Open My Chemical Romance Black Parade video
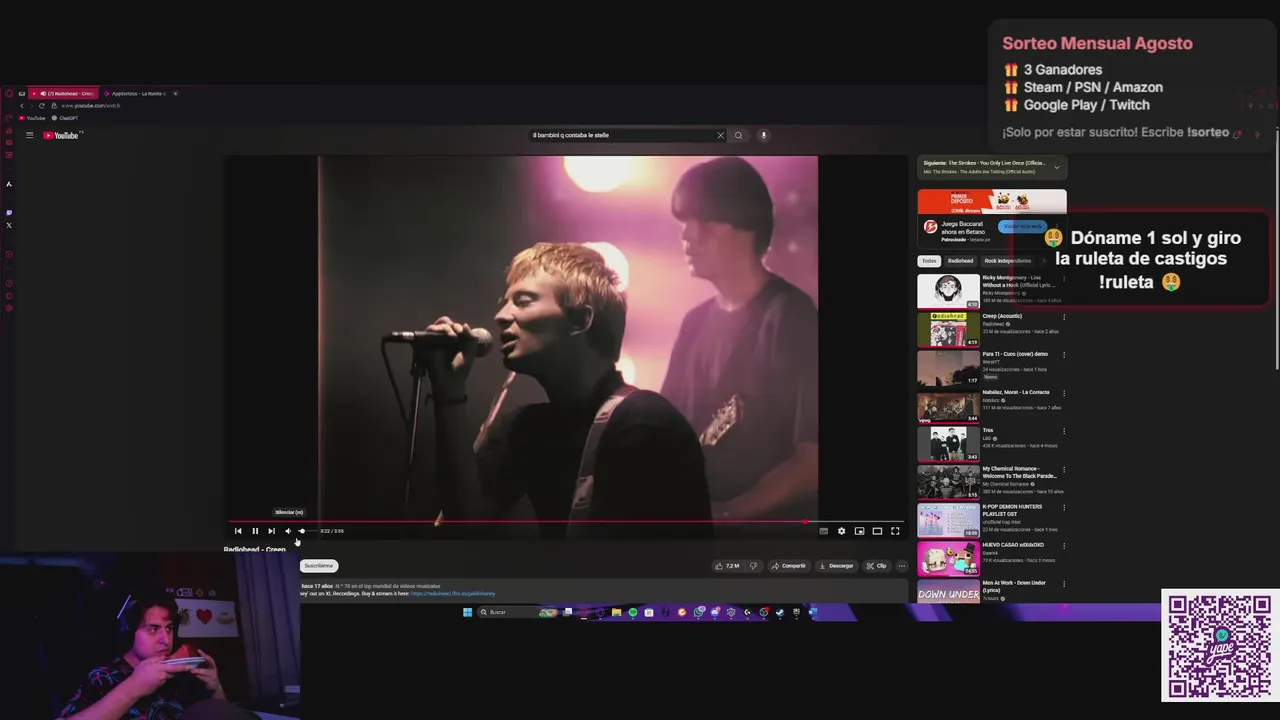This screenshot has width=1280, height=720. click(x=949, y=482)
